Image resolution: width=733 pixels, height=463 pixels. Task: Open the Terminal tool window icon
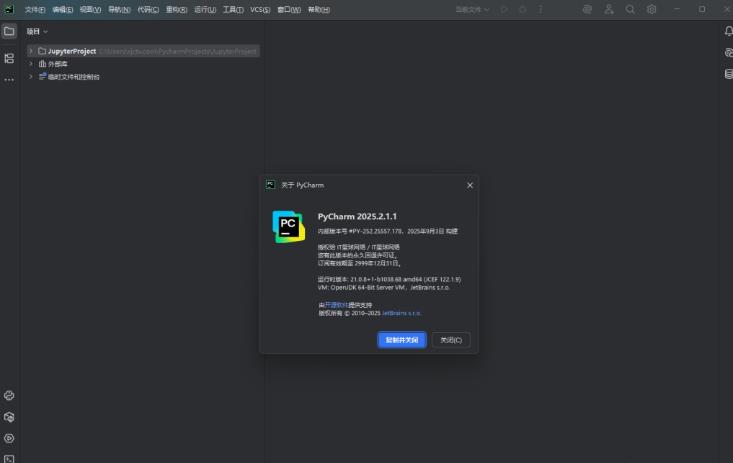point(9,459)
